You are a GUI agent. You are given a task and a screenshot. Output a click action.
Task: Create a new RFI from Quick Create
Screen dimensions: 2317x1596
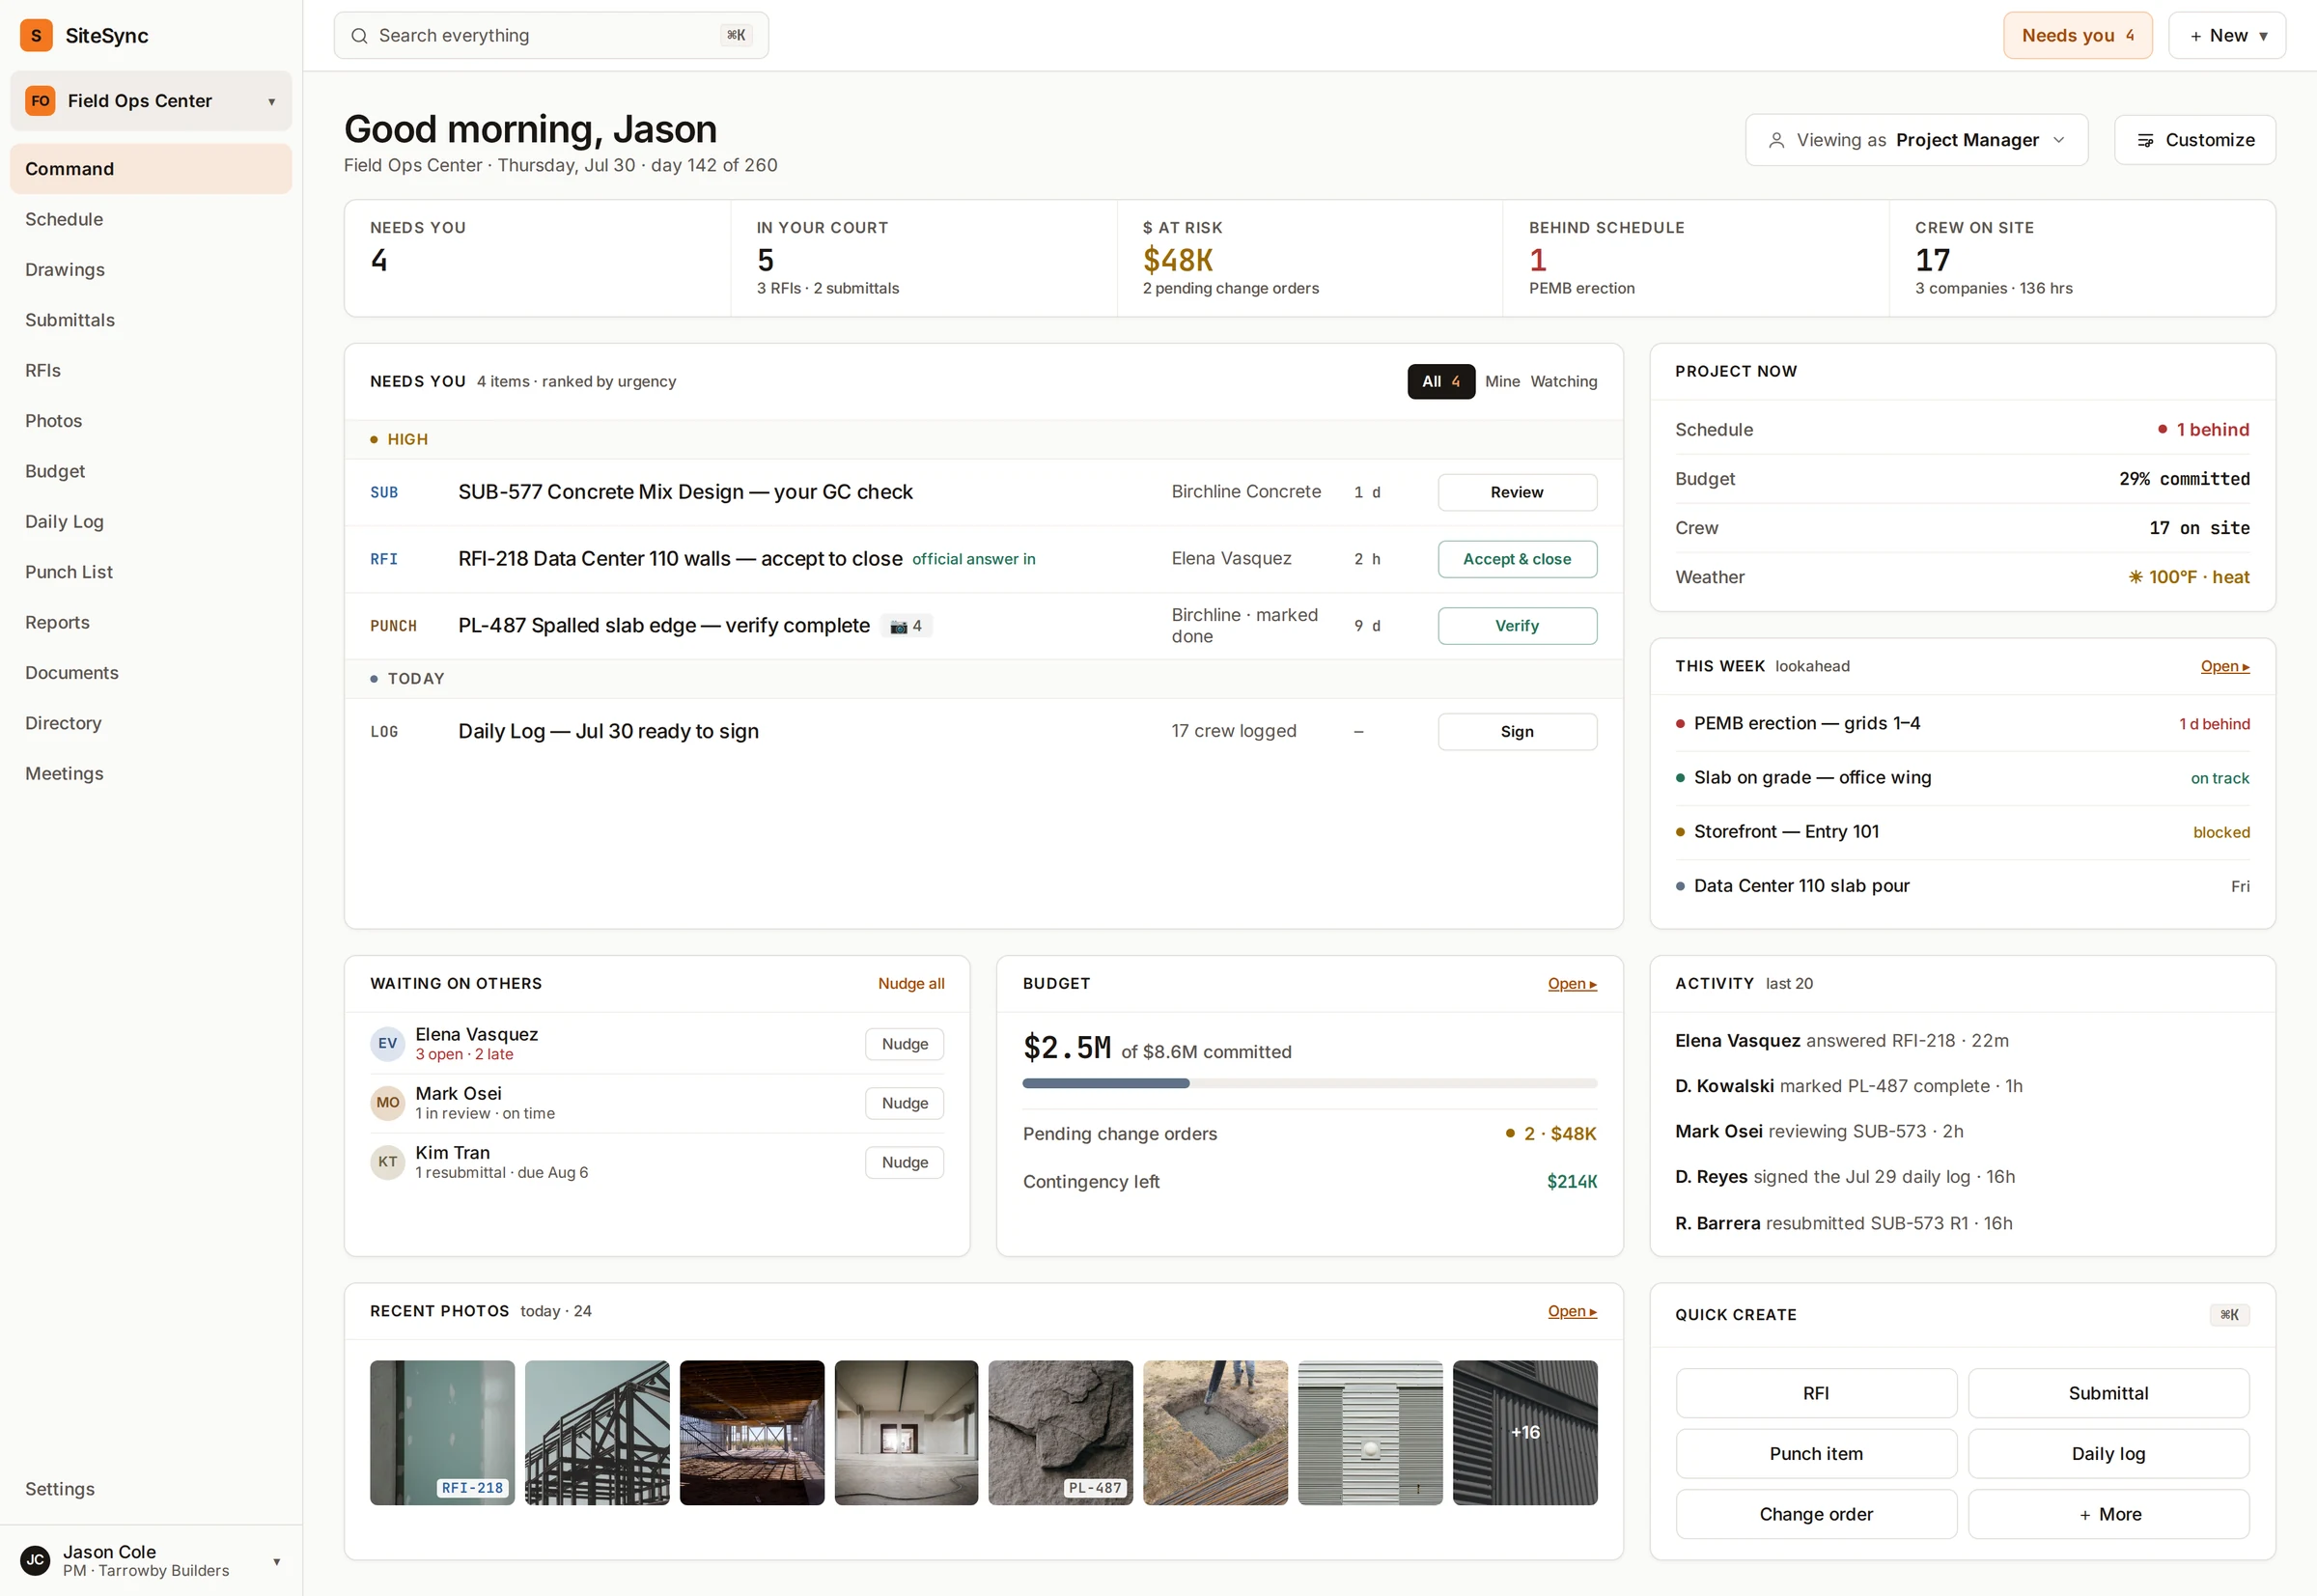pos(1816,1393)
